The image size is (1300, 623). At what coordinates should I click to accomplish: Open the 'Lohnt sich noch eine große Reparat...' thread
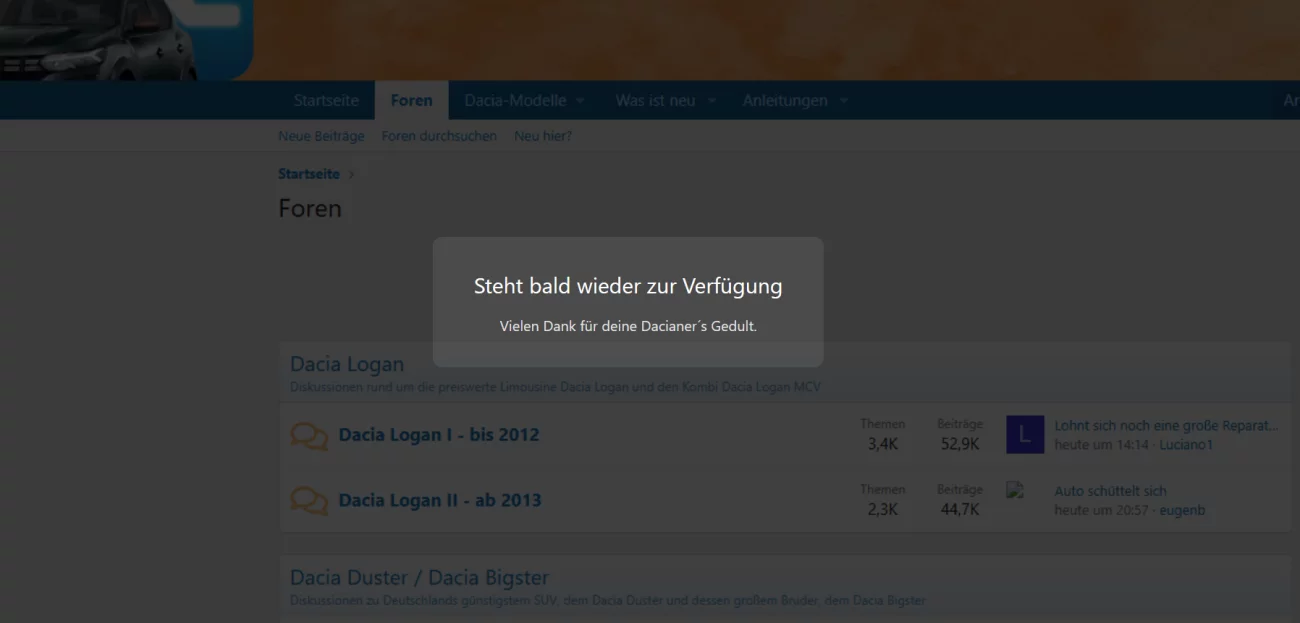(1166, 425)
